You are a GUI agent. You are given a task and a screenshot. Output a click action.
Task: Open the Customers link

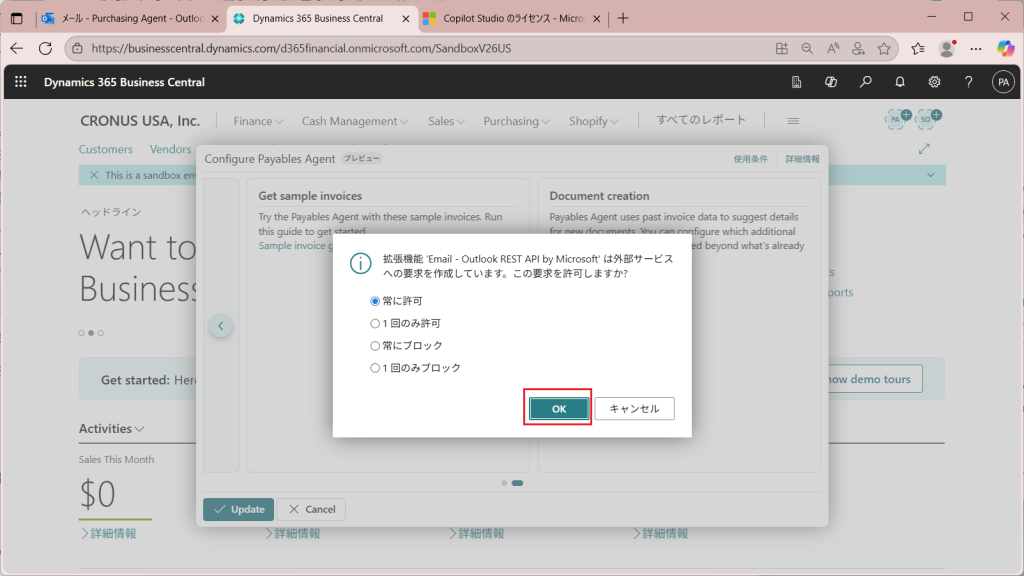pyautogui.click(x=106, y=149)
